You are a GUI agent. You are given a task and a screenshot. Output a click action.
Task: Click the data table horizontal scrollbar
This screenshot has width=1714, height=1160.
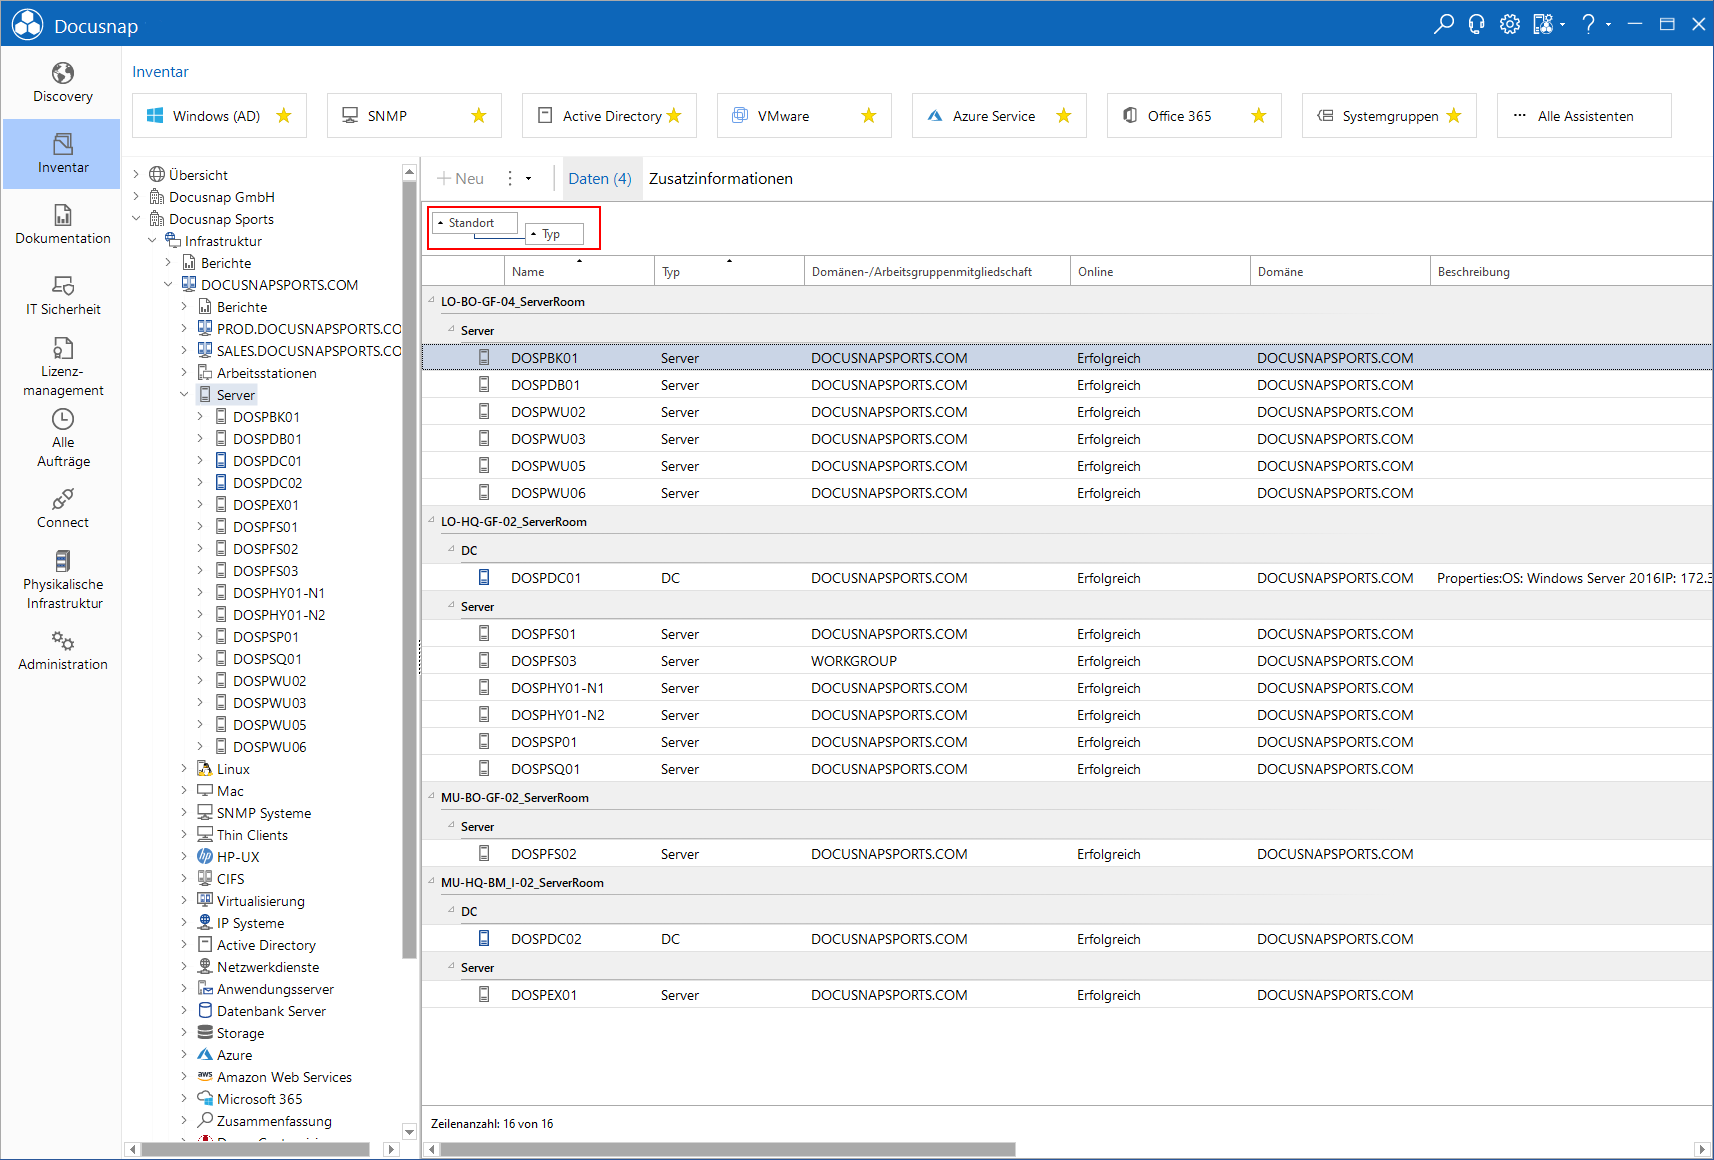click(728, 1149)
